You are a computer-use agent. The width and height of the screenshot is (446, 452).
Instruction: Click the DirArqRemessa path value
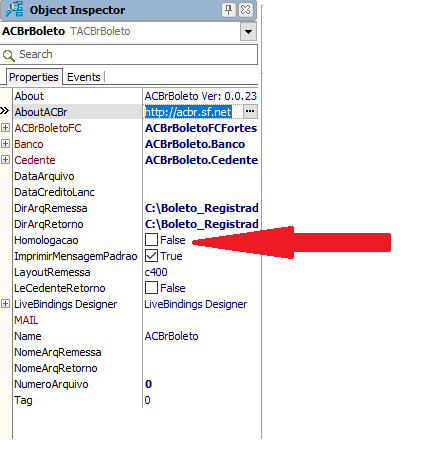pyautogui.click(x=201, y=208)
